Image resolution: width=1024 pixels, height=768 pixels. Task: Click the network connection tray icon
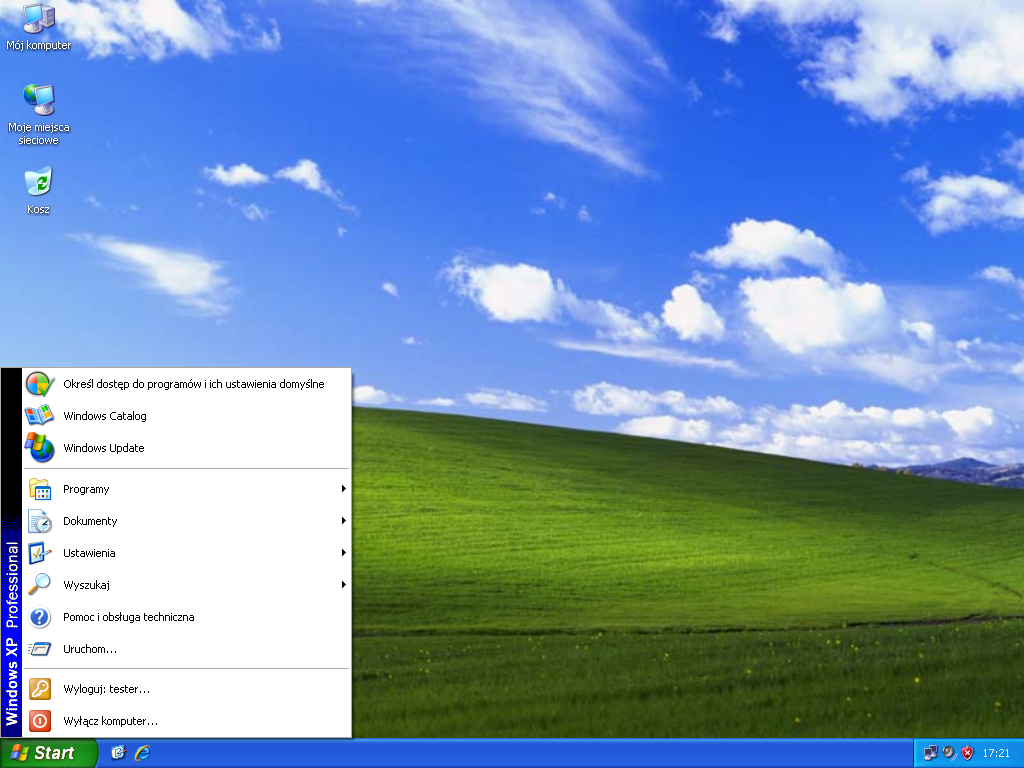pyautogui.click(x=931, y=753)
